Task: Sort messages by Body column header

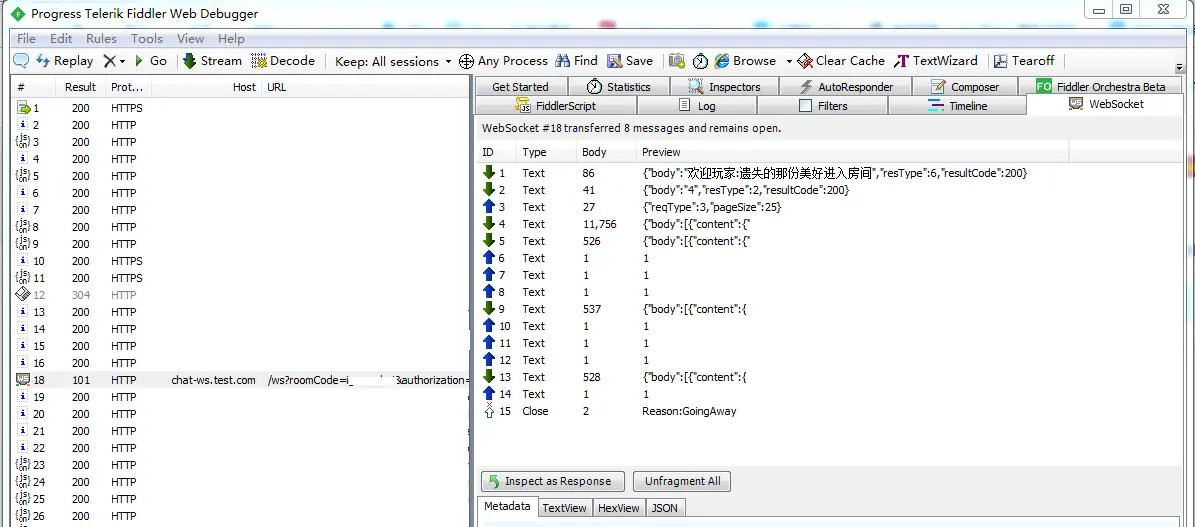Action: coord(606,152)
